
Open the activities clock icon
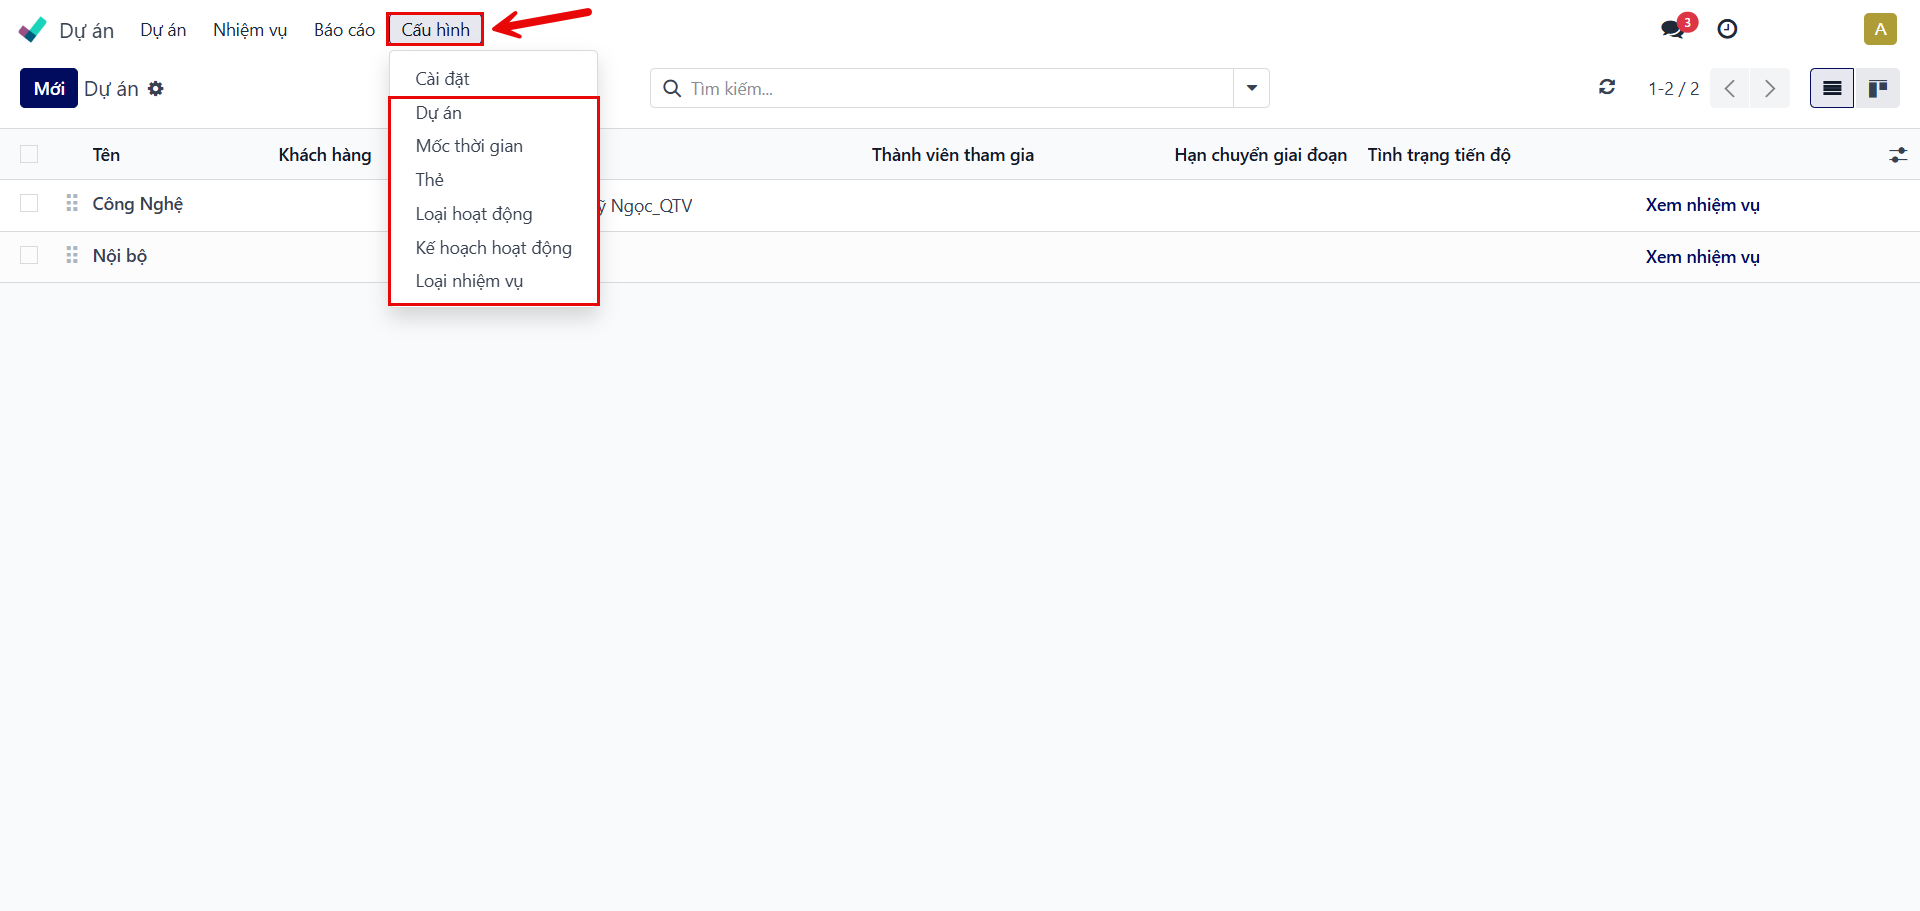pyautogui.click(x=1727, y=29)
